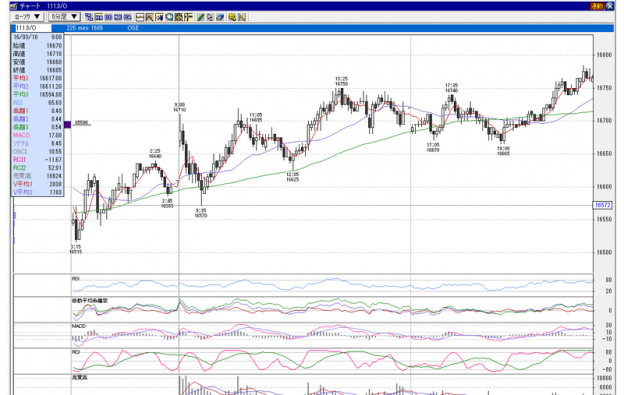Select the single-pane layout icon
The height and width of the screenshot is (395, 624).
pyautogui.click(x=99, y=17)
